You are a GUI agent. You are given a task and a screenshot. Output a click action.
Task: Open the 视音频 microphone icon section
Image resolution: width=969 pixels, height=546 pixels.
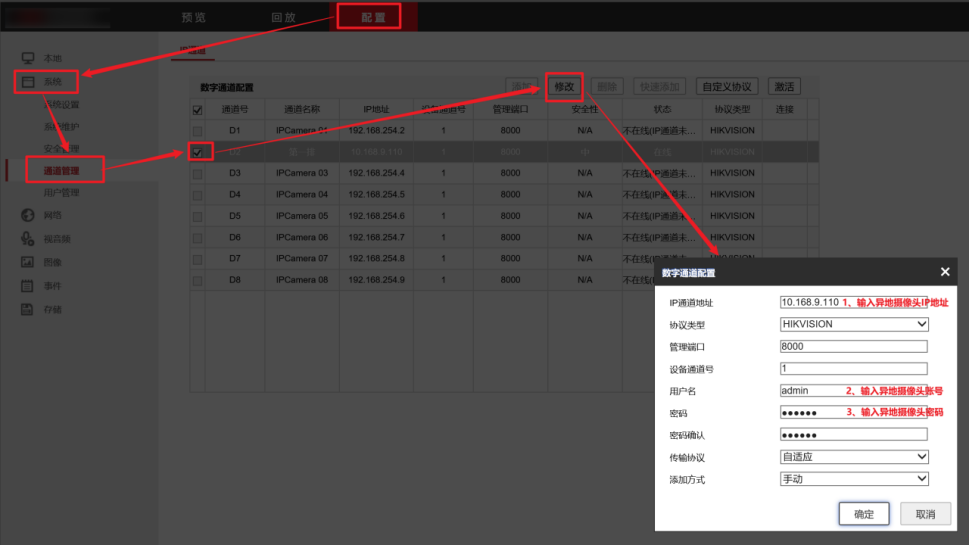click(x=28, y=238)
